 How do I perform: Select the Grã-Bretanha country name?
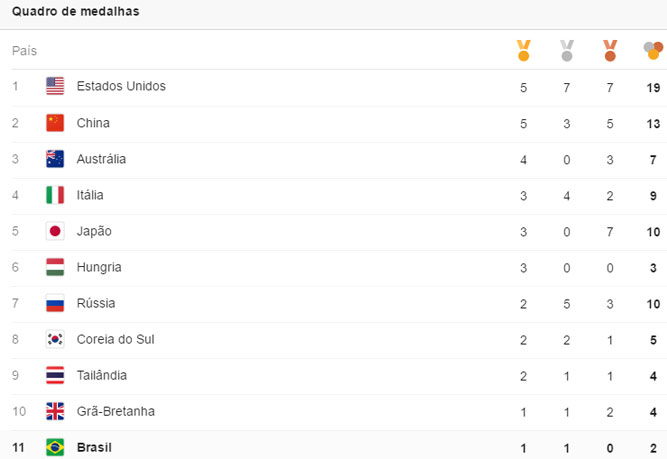click(x=115, y=411)
